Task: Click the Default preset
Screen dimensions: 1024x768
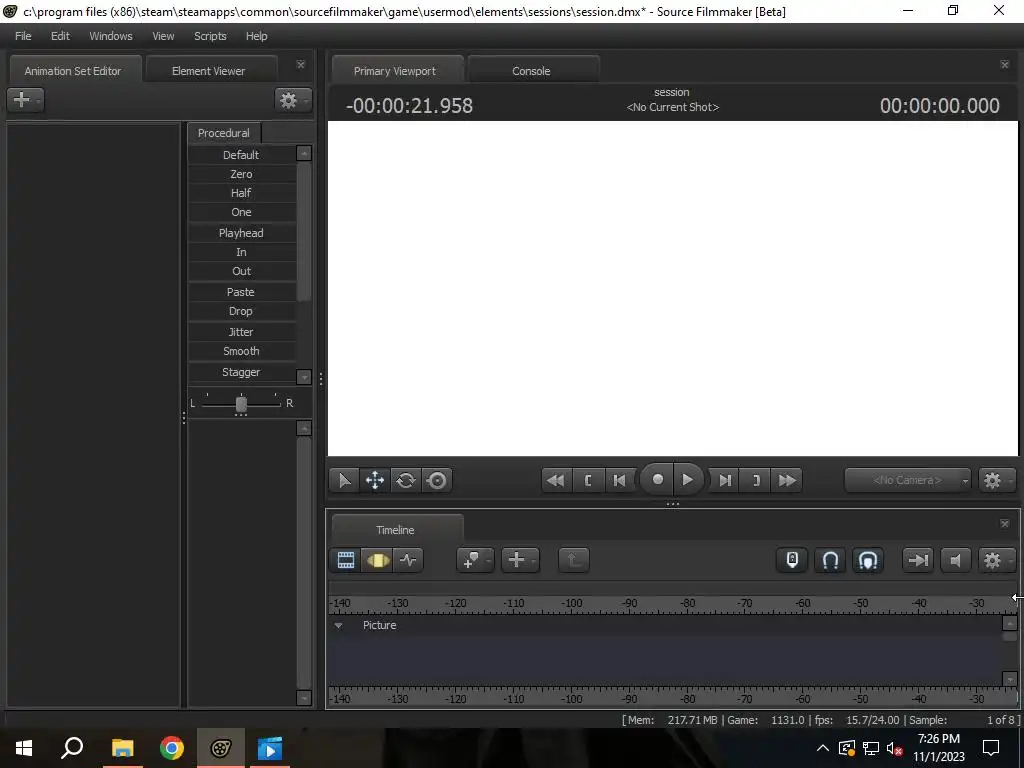Action: pos(241,155)
